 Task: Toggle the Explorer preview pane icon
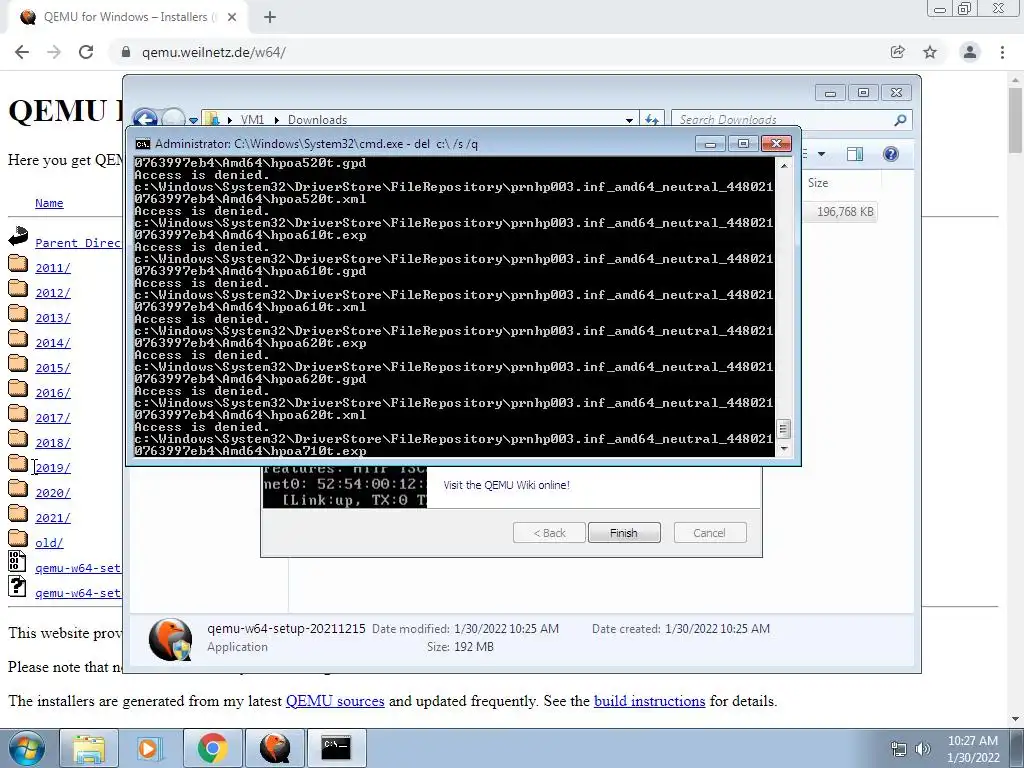pyautogui.click(x=854, y=154)
